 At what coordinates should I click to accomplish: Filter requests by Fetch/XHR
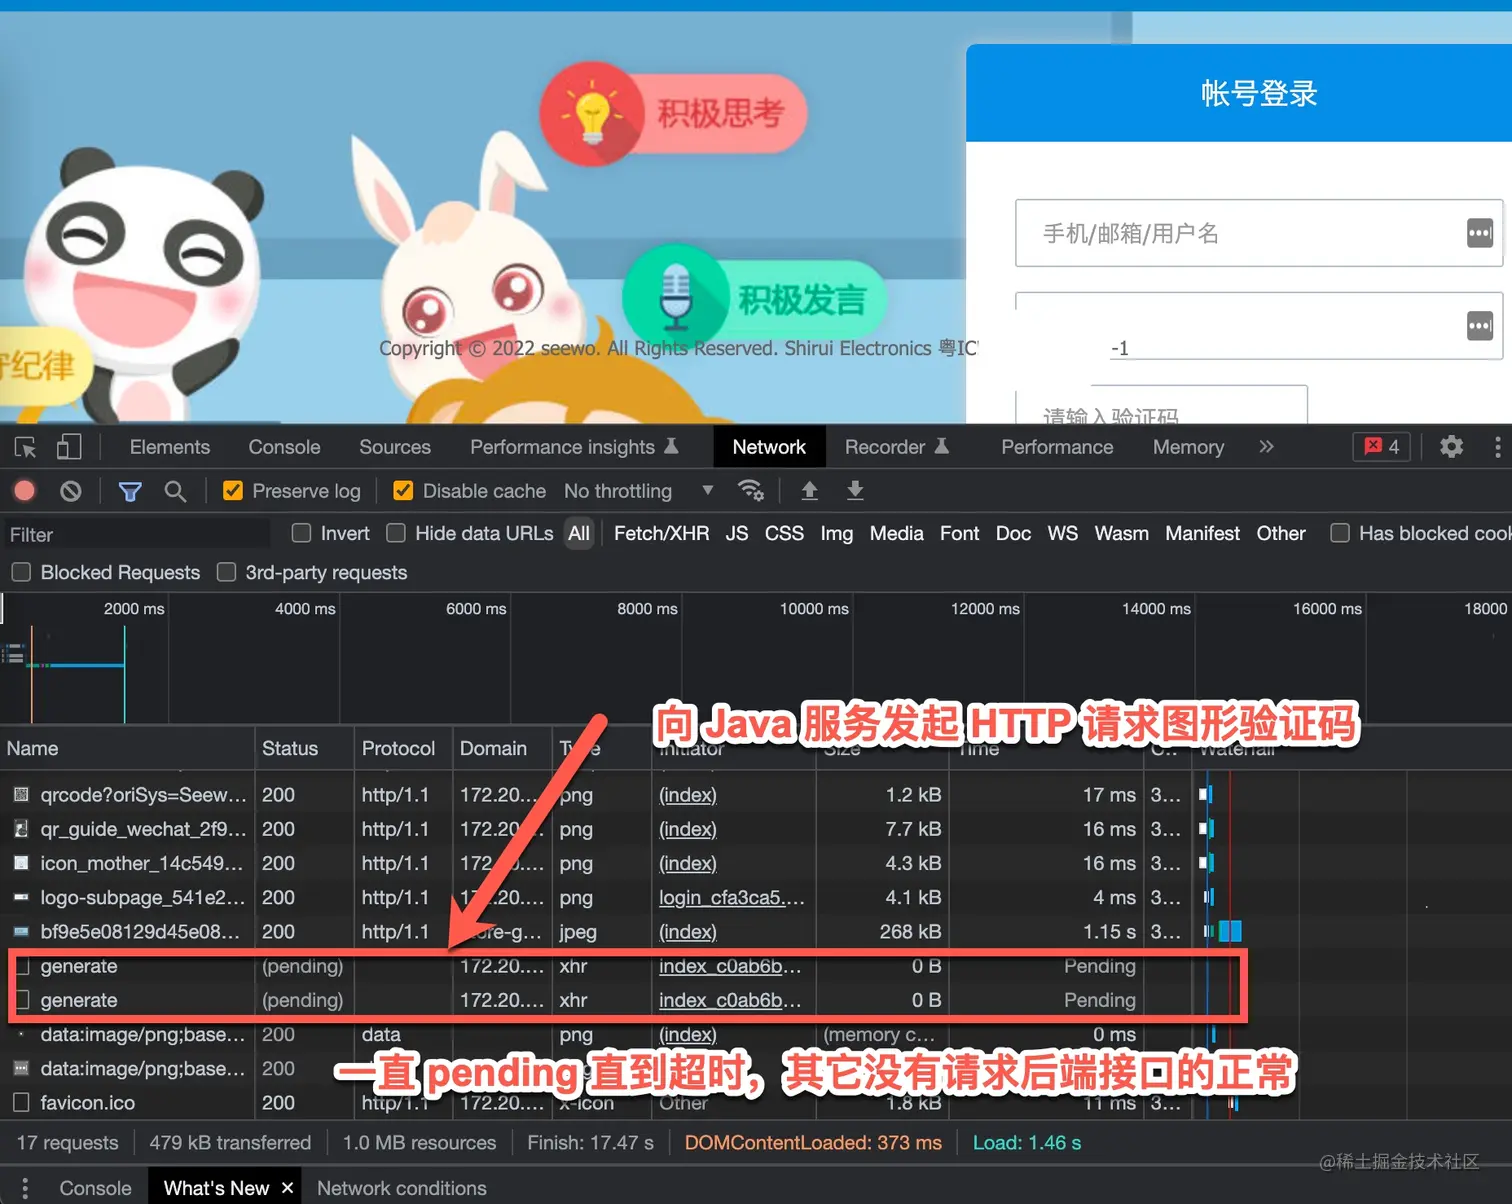(661, 533)
